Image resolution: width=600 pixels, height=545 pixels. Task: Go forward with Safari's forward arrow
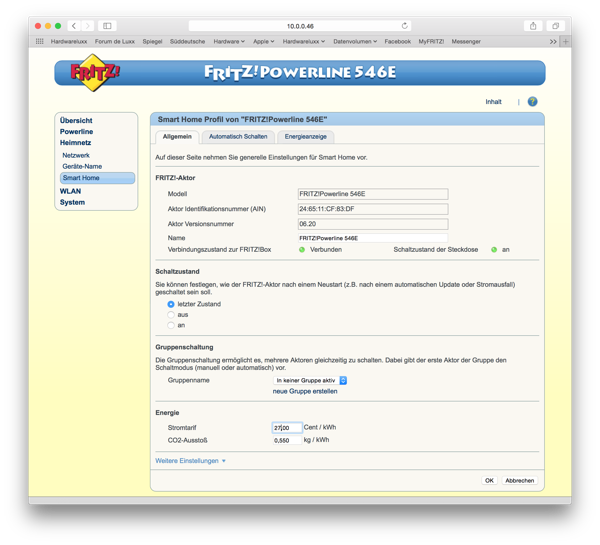click(88, 26)
